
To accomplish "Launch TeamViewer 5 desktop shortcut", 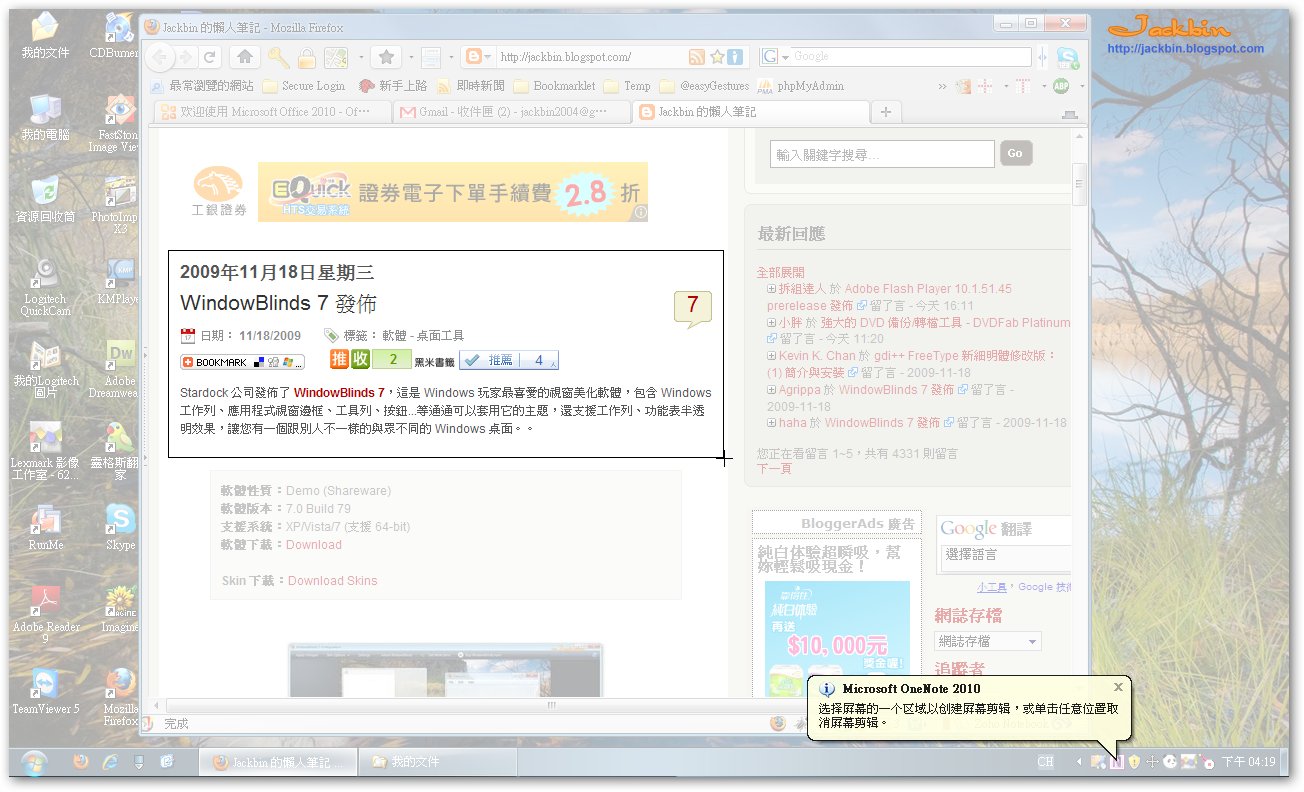I will 45,692.
